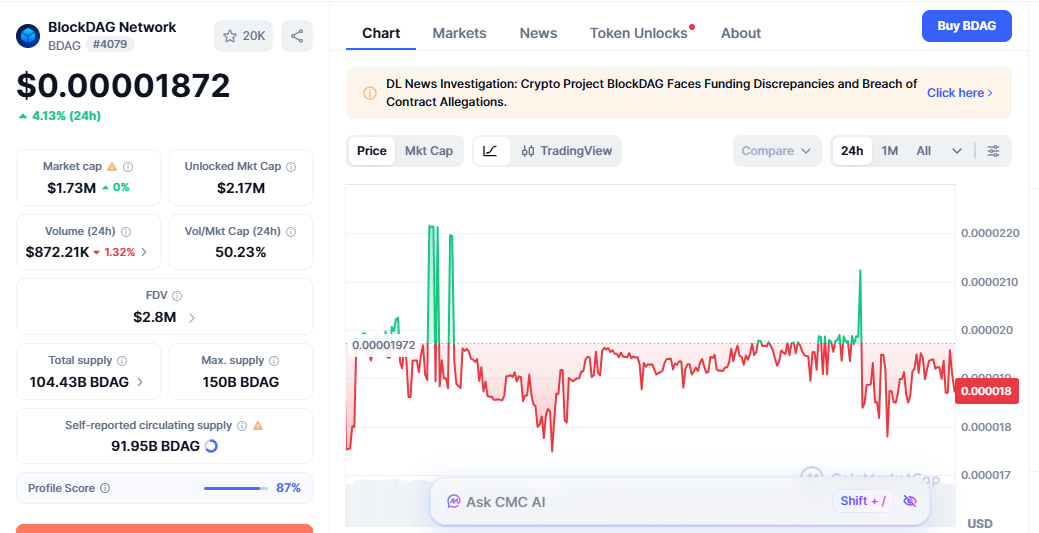The width and height of the screenshot is (1039, 533).
Task: Click the Ask CMC AI logo icon
Action: click(454, 502)
